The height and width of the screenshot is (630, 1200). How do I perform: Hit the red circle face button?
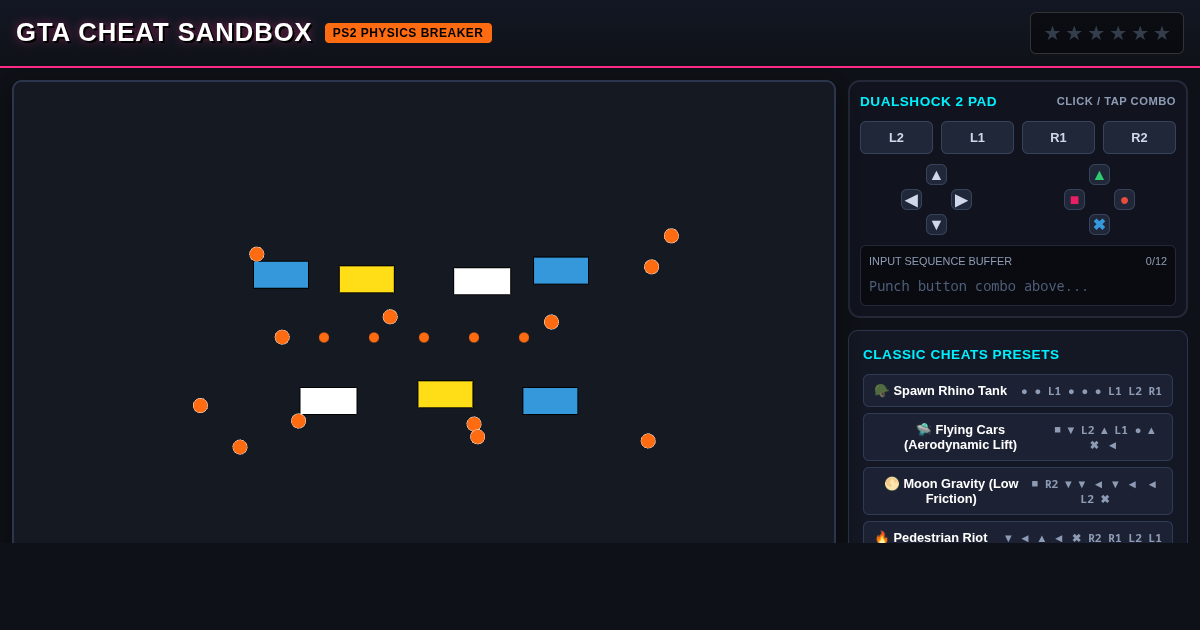coord(1124,200)
